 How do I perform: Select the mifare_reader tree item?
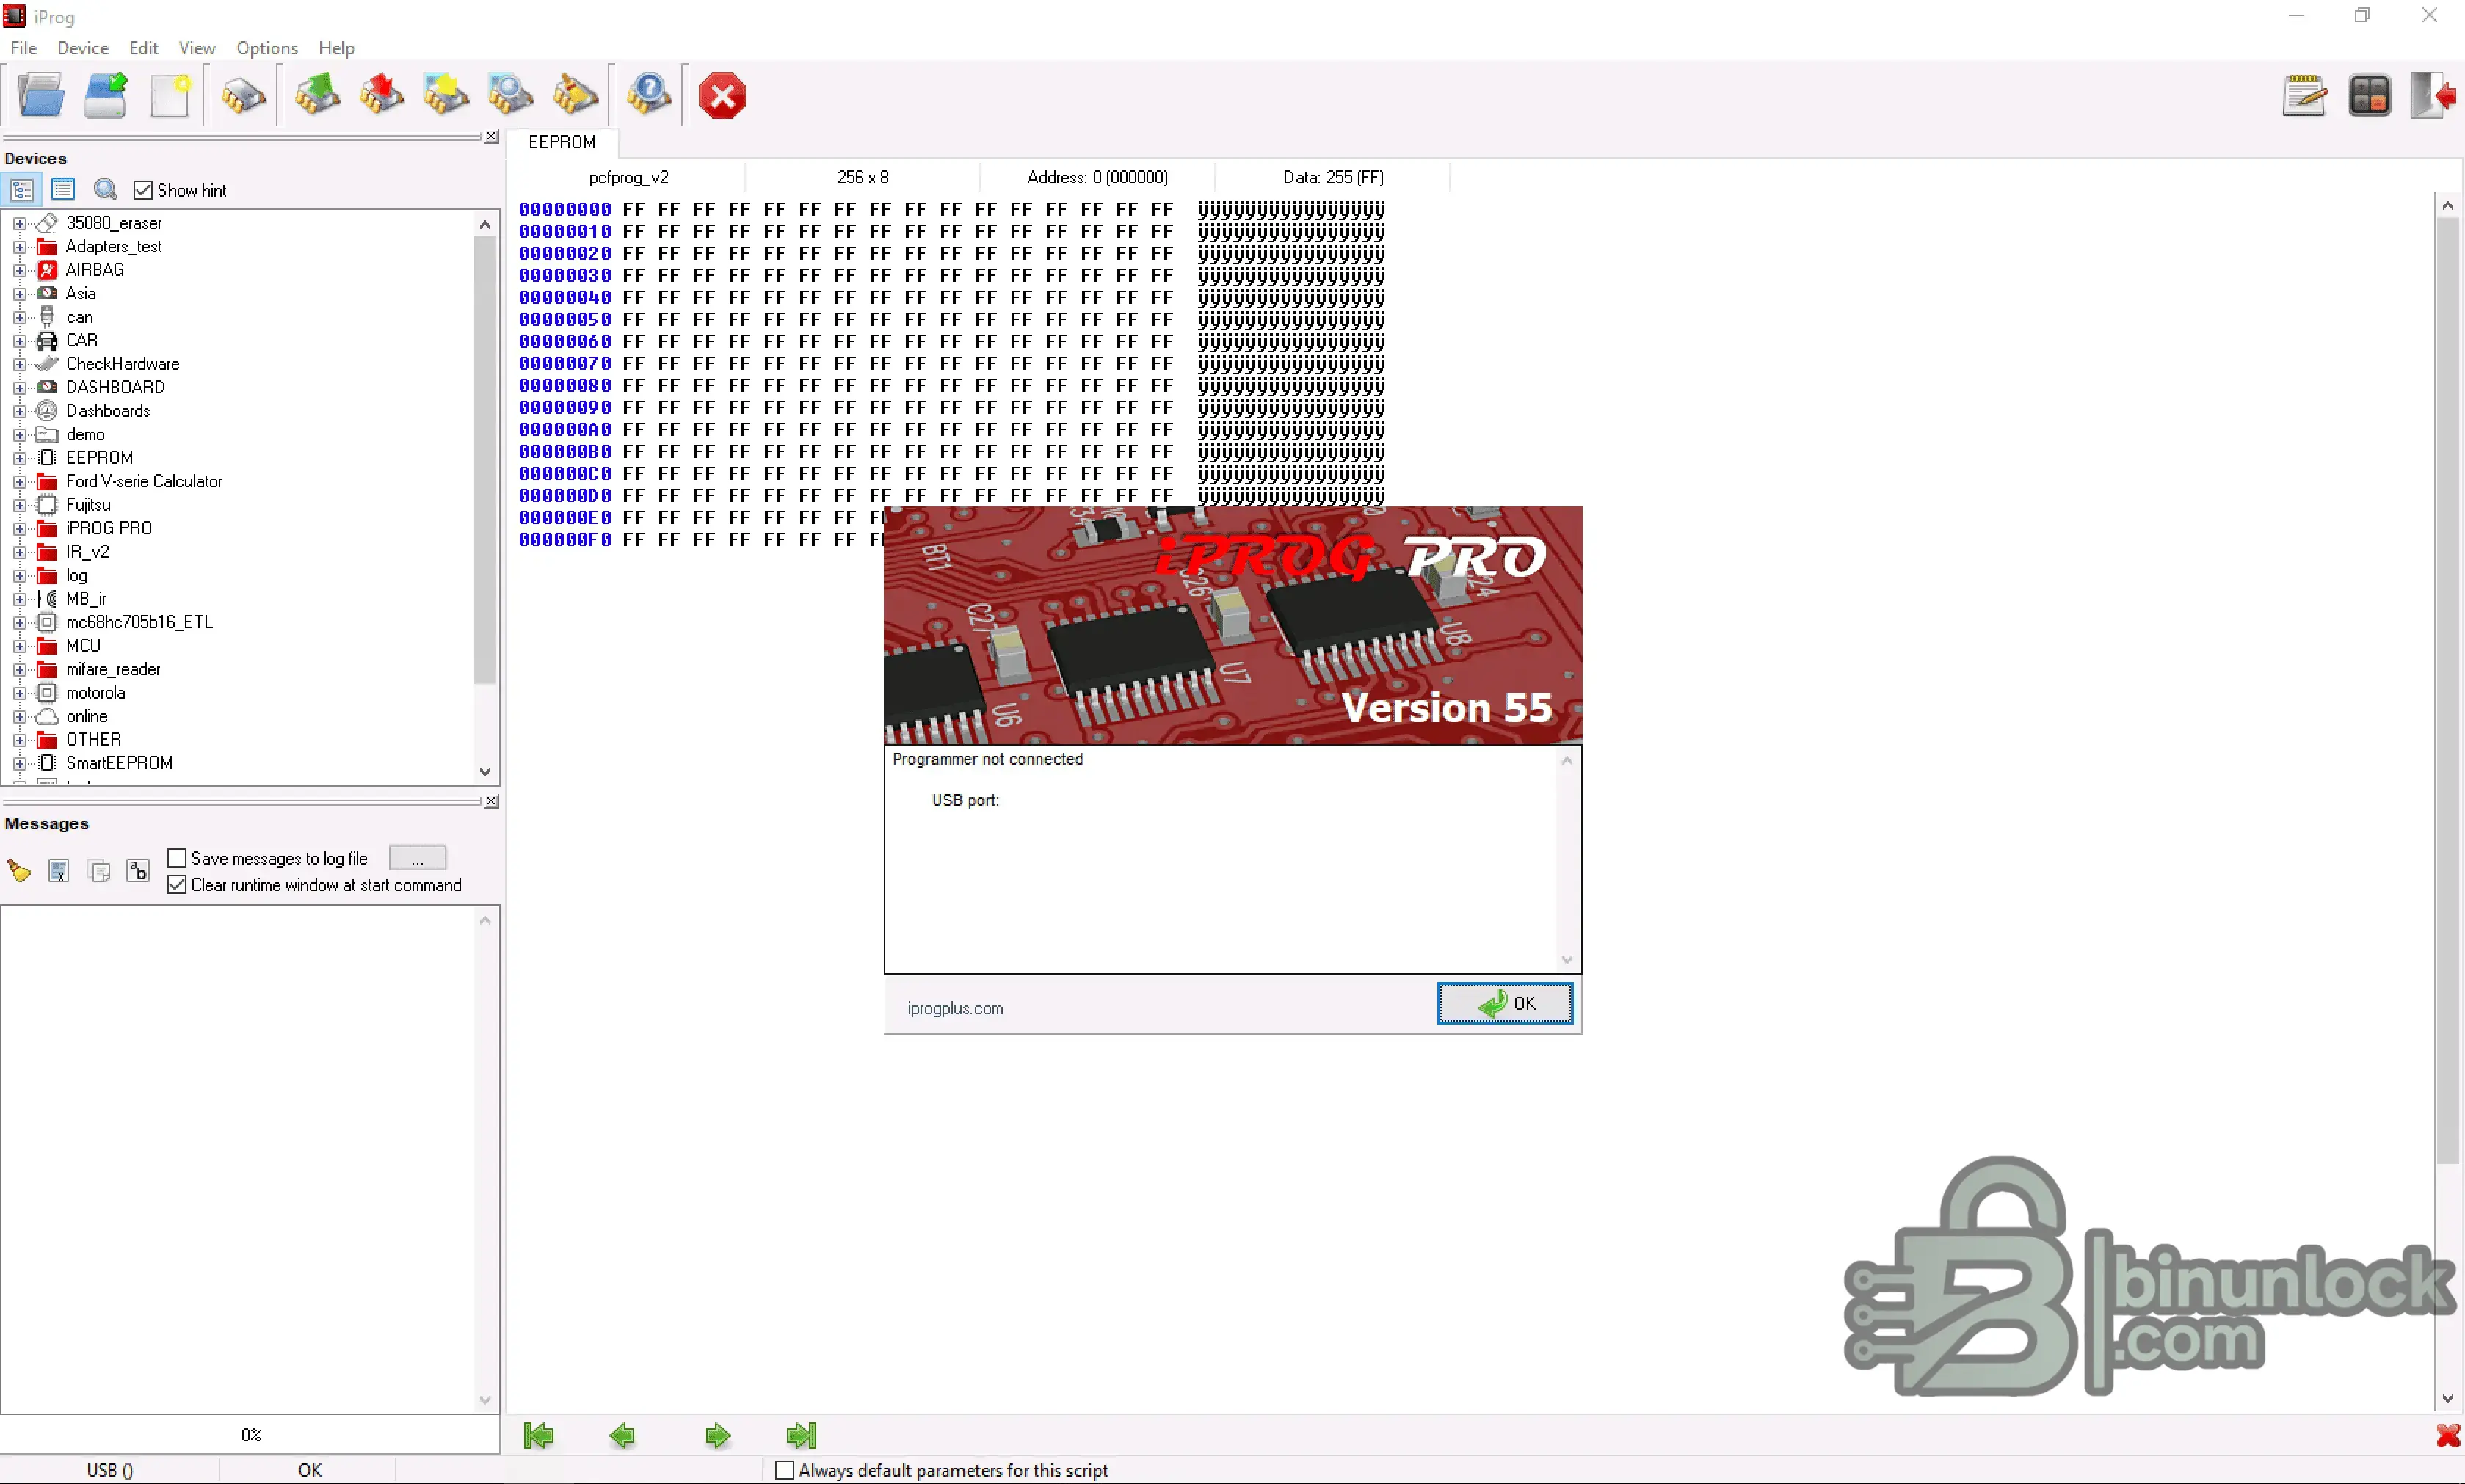tap(113, 670)
